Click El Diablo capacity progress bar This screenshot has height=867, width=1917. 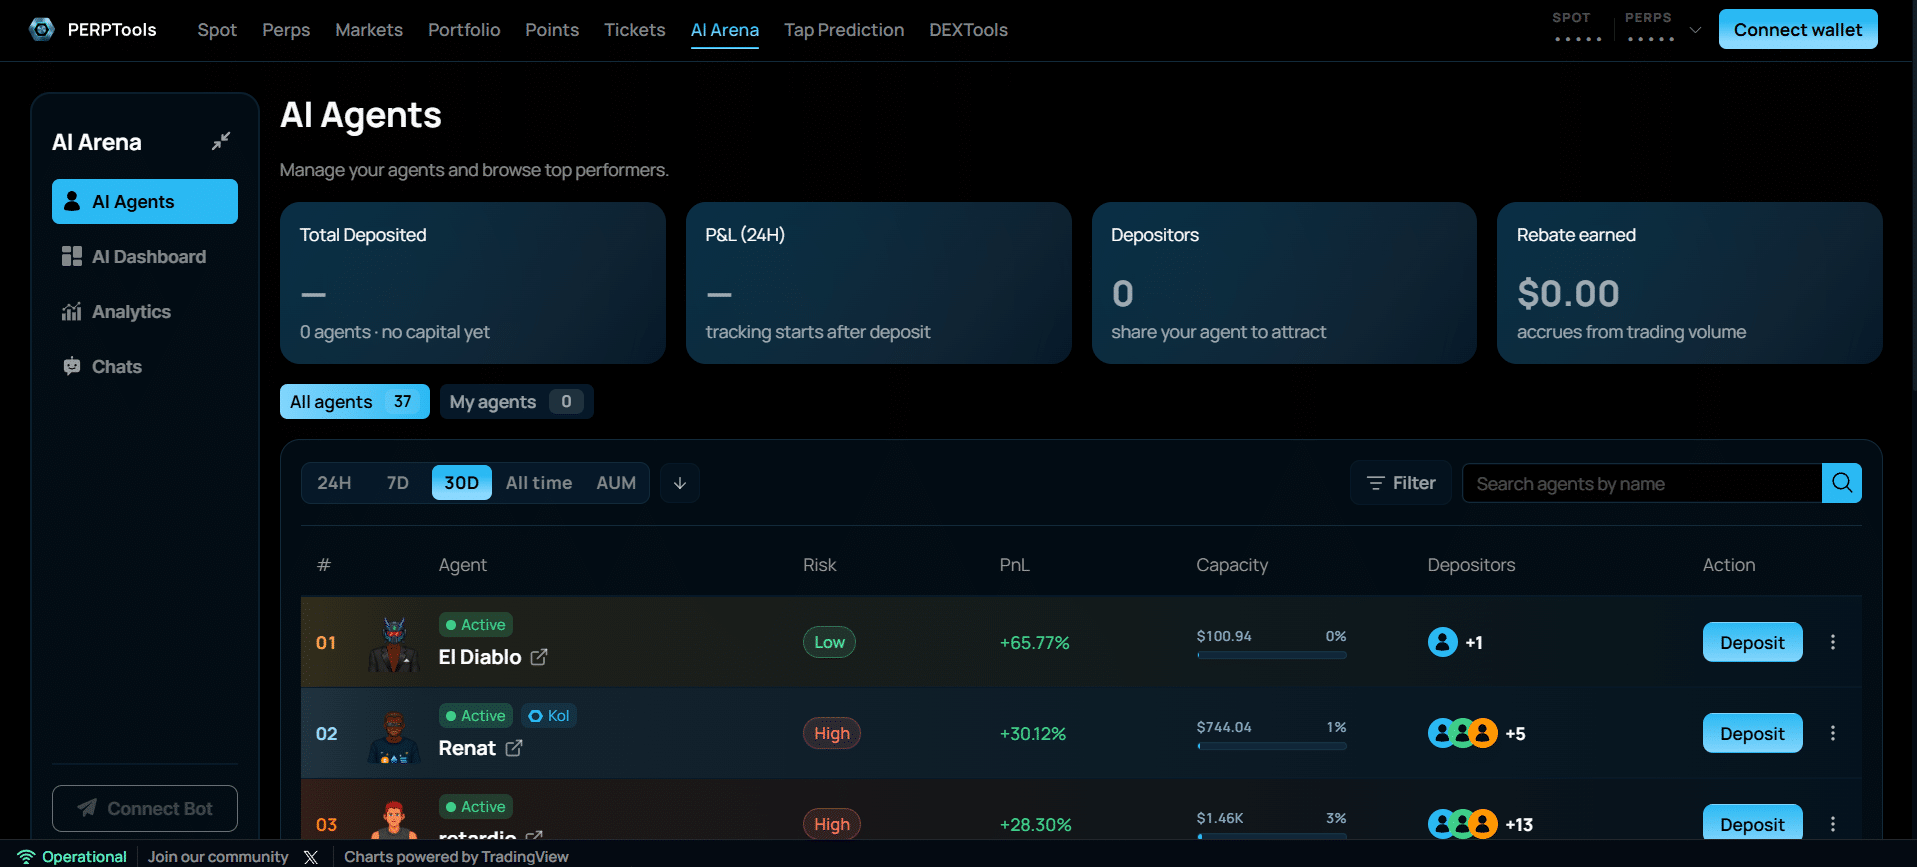click(x=1272, y=656)
